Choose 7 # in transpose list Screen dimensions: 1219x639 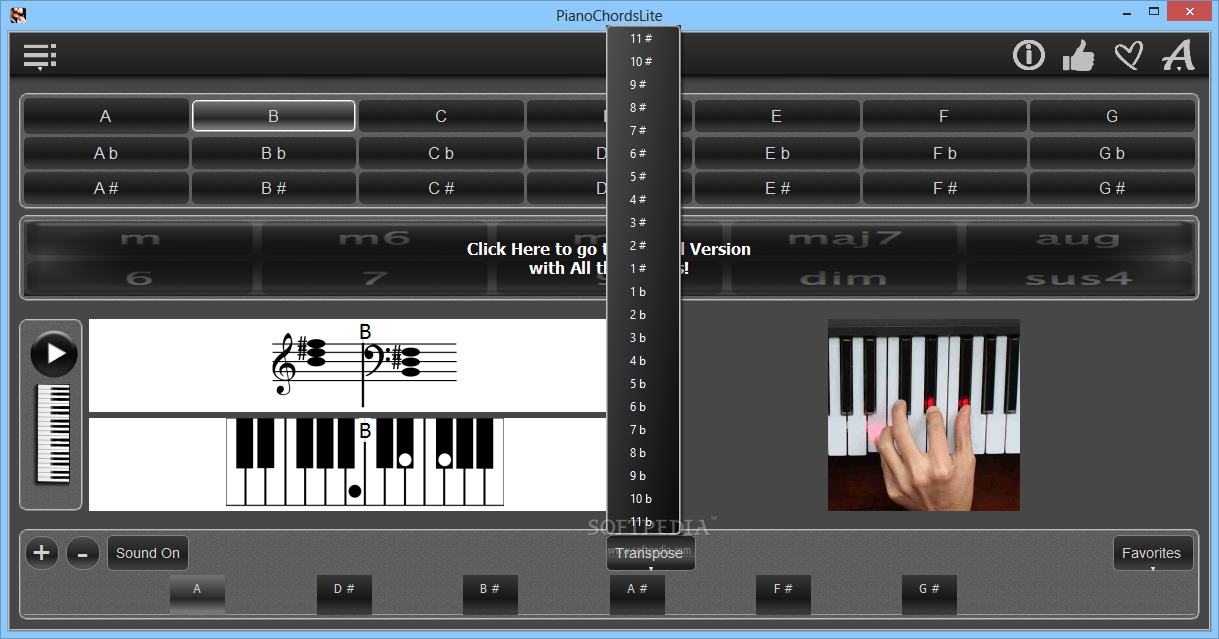pyautogui.click(x=643, y=131)
